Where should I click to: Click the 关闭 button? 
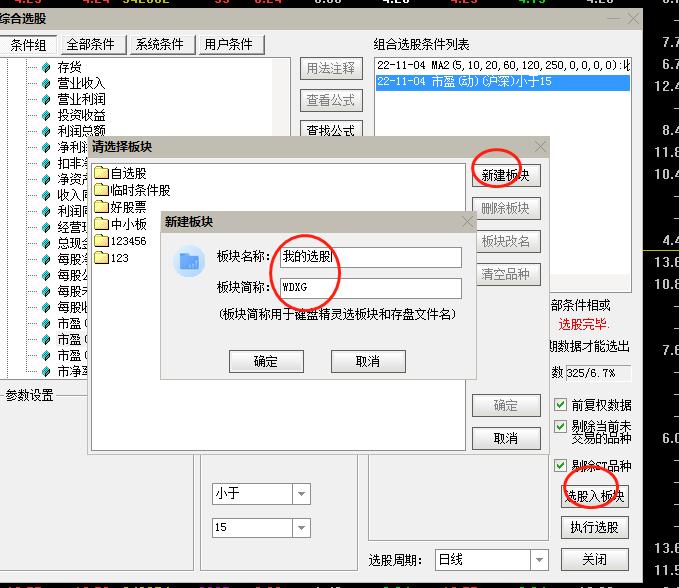pyautogui.click(x=595, y=559)
